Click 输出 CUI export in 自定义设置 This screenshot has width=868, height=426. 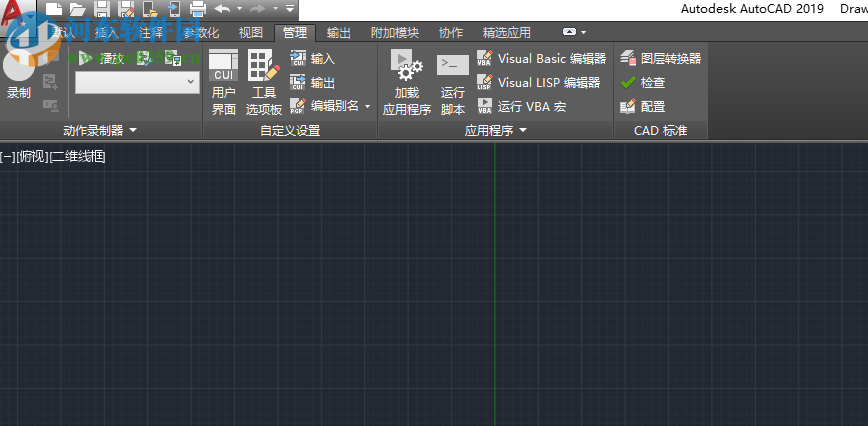313,82
